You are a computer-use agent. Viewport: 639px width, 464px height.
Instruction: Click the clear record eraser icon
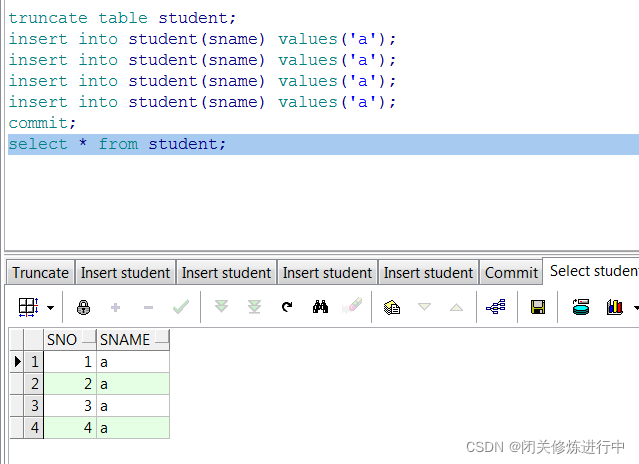click(x=353, y=306)
